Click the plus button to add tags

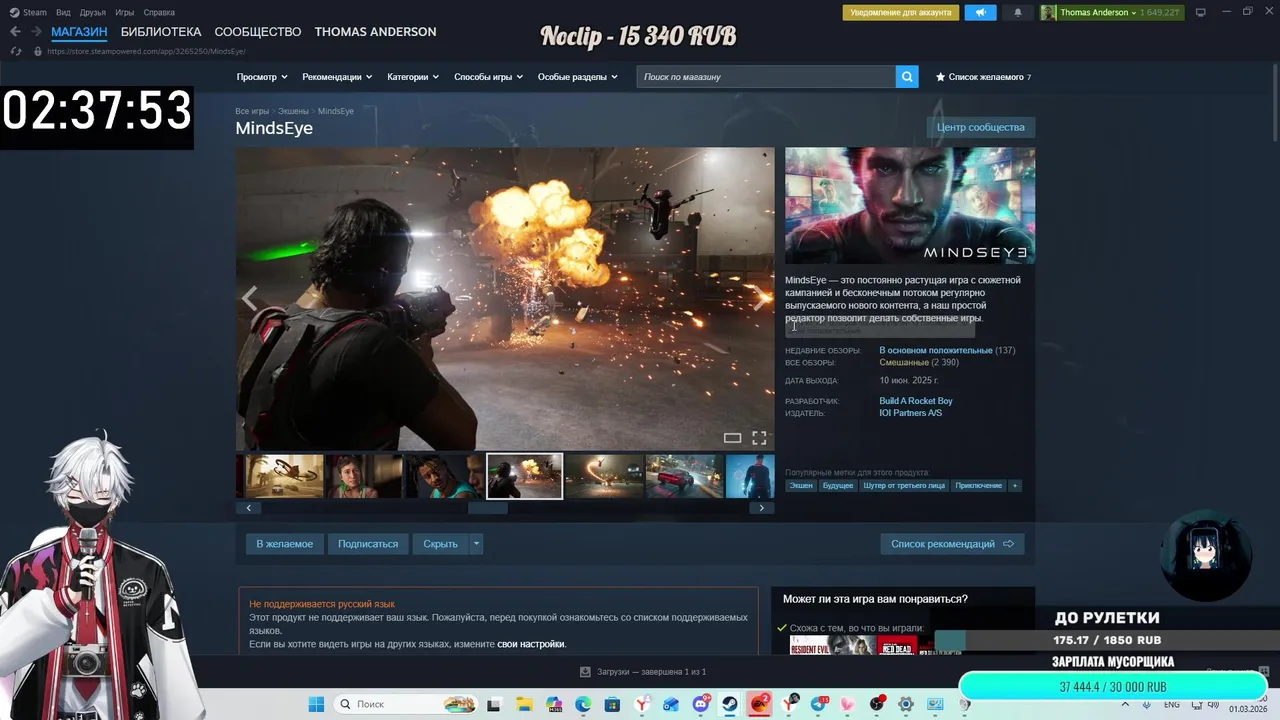coord(1014,486)
